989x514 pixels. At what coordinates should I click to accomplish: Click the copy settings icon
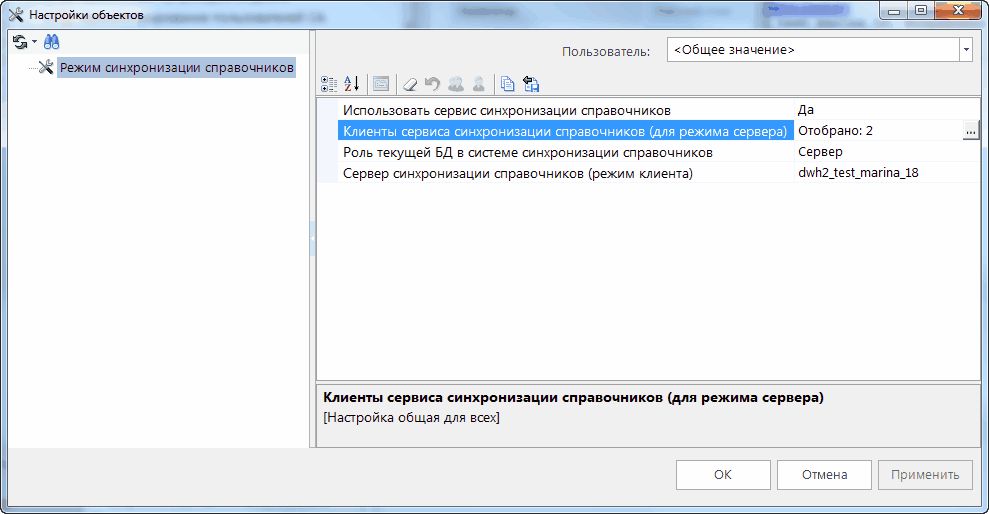coord(508,84)
